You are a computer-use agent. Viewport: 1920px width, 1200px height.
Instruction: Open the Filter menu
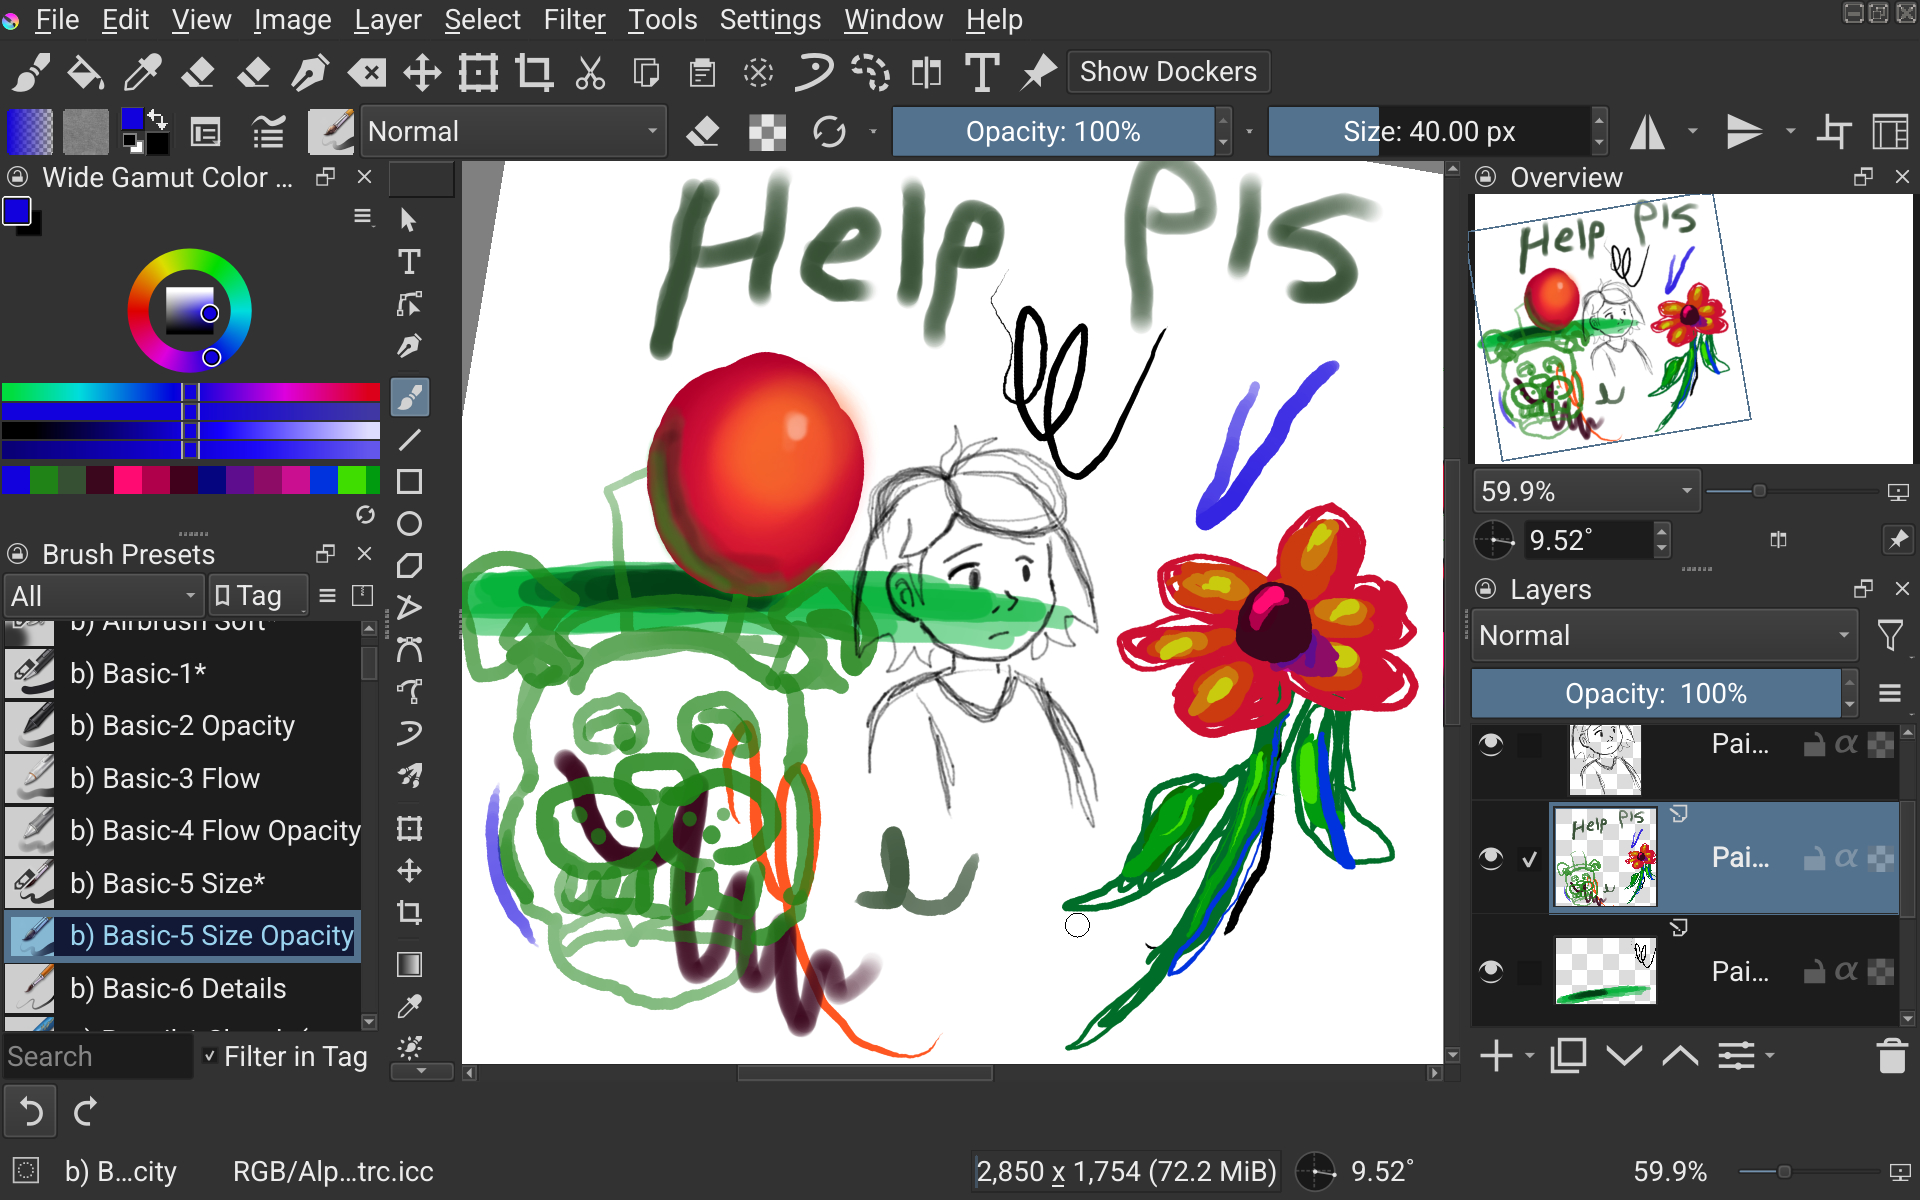[x=574, y=20]
